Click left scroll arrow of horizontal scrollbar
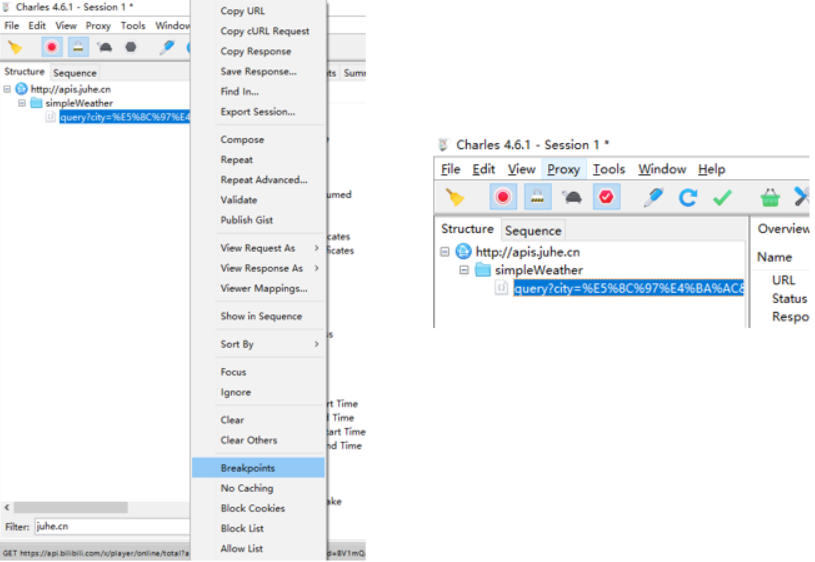This screenshot has width=815, height=562. [7, 507]
